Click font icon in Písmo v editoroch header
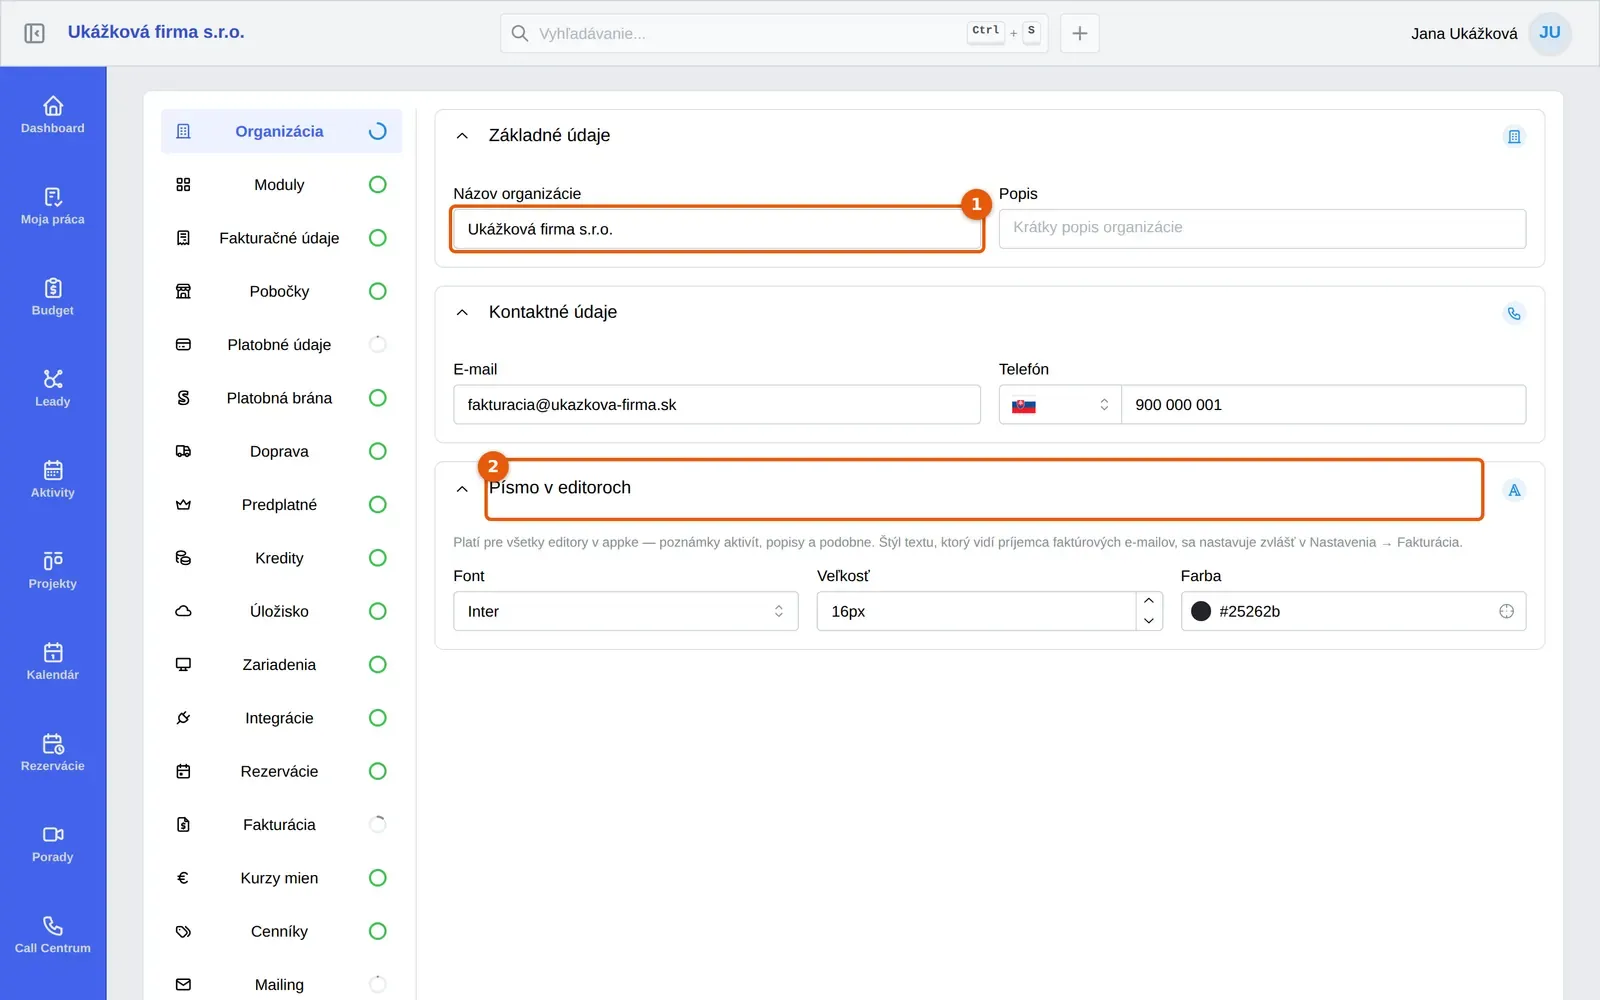Image resolution: width=1600 pixels, height=1000 pixels. tap(1514, 490)
